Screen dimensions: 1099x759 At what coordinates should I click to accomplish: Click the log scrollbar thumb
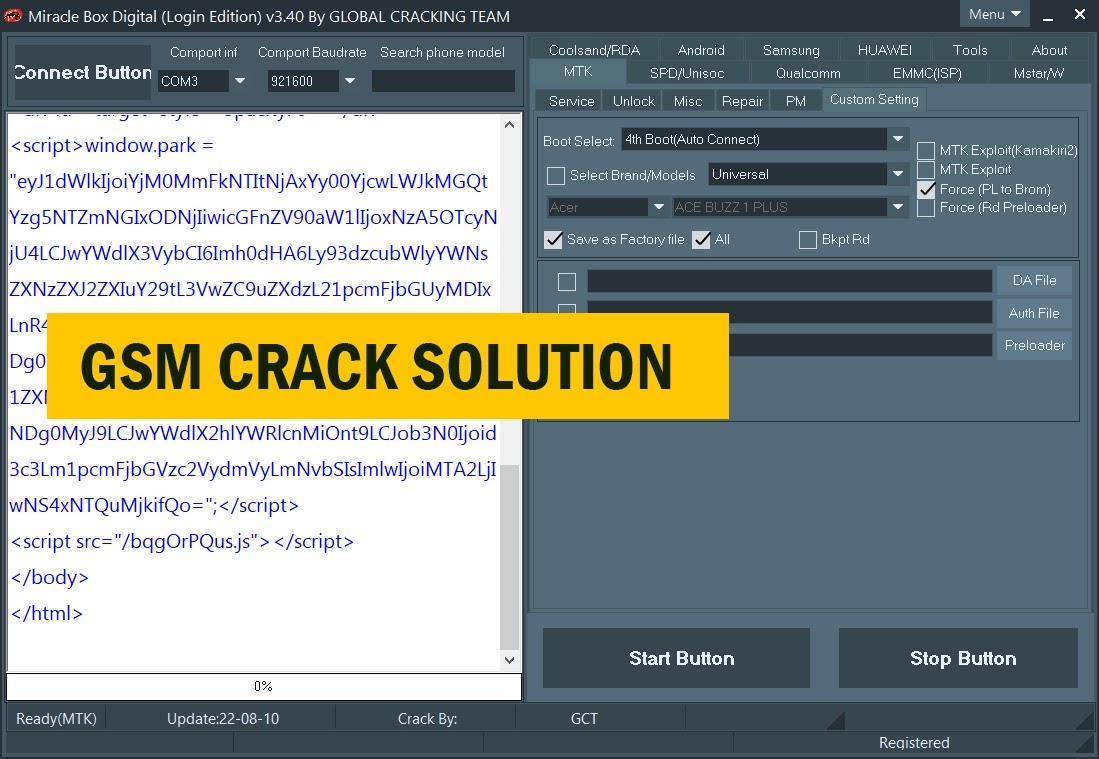click(510, 557)
